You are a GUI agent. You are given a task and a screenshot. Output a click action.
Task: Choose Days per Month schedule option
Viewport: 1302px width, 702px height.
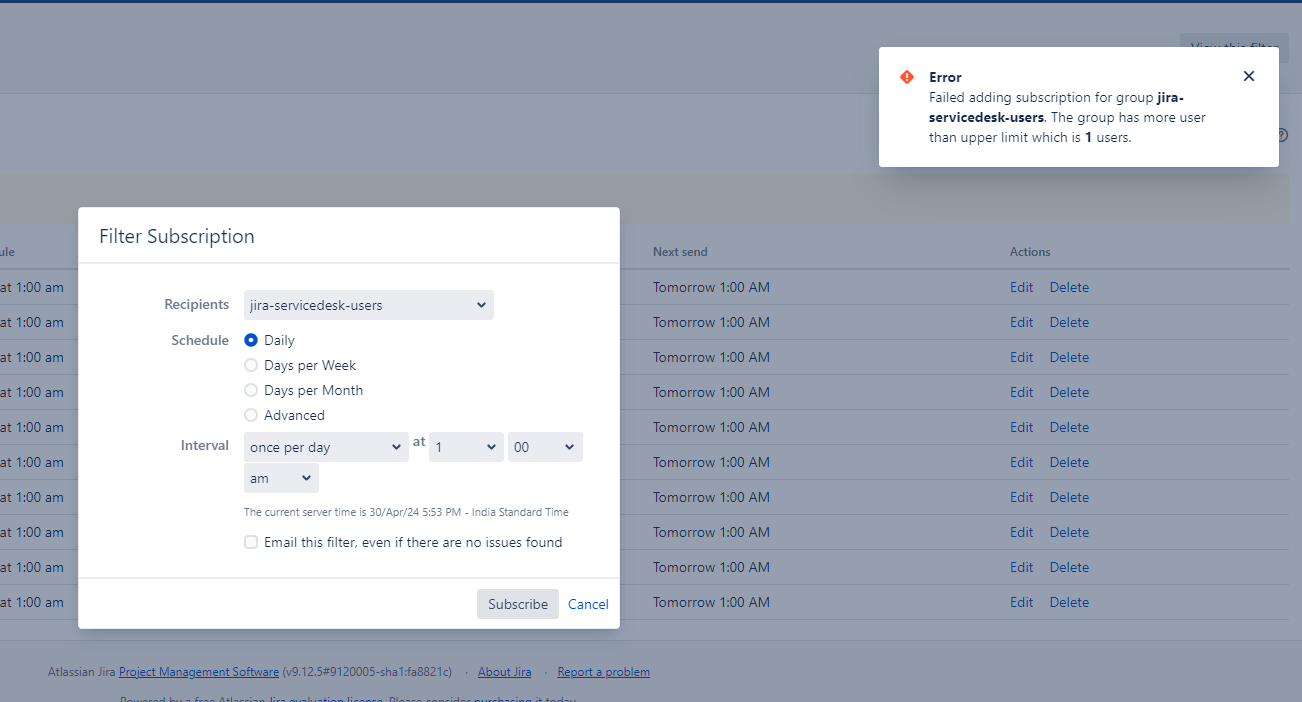click(x=251, y=390)
